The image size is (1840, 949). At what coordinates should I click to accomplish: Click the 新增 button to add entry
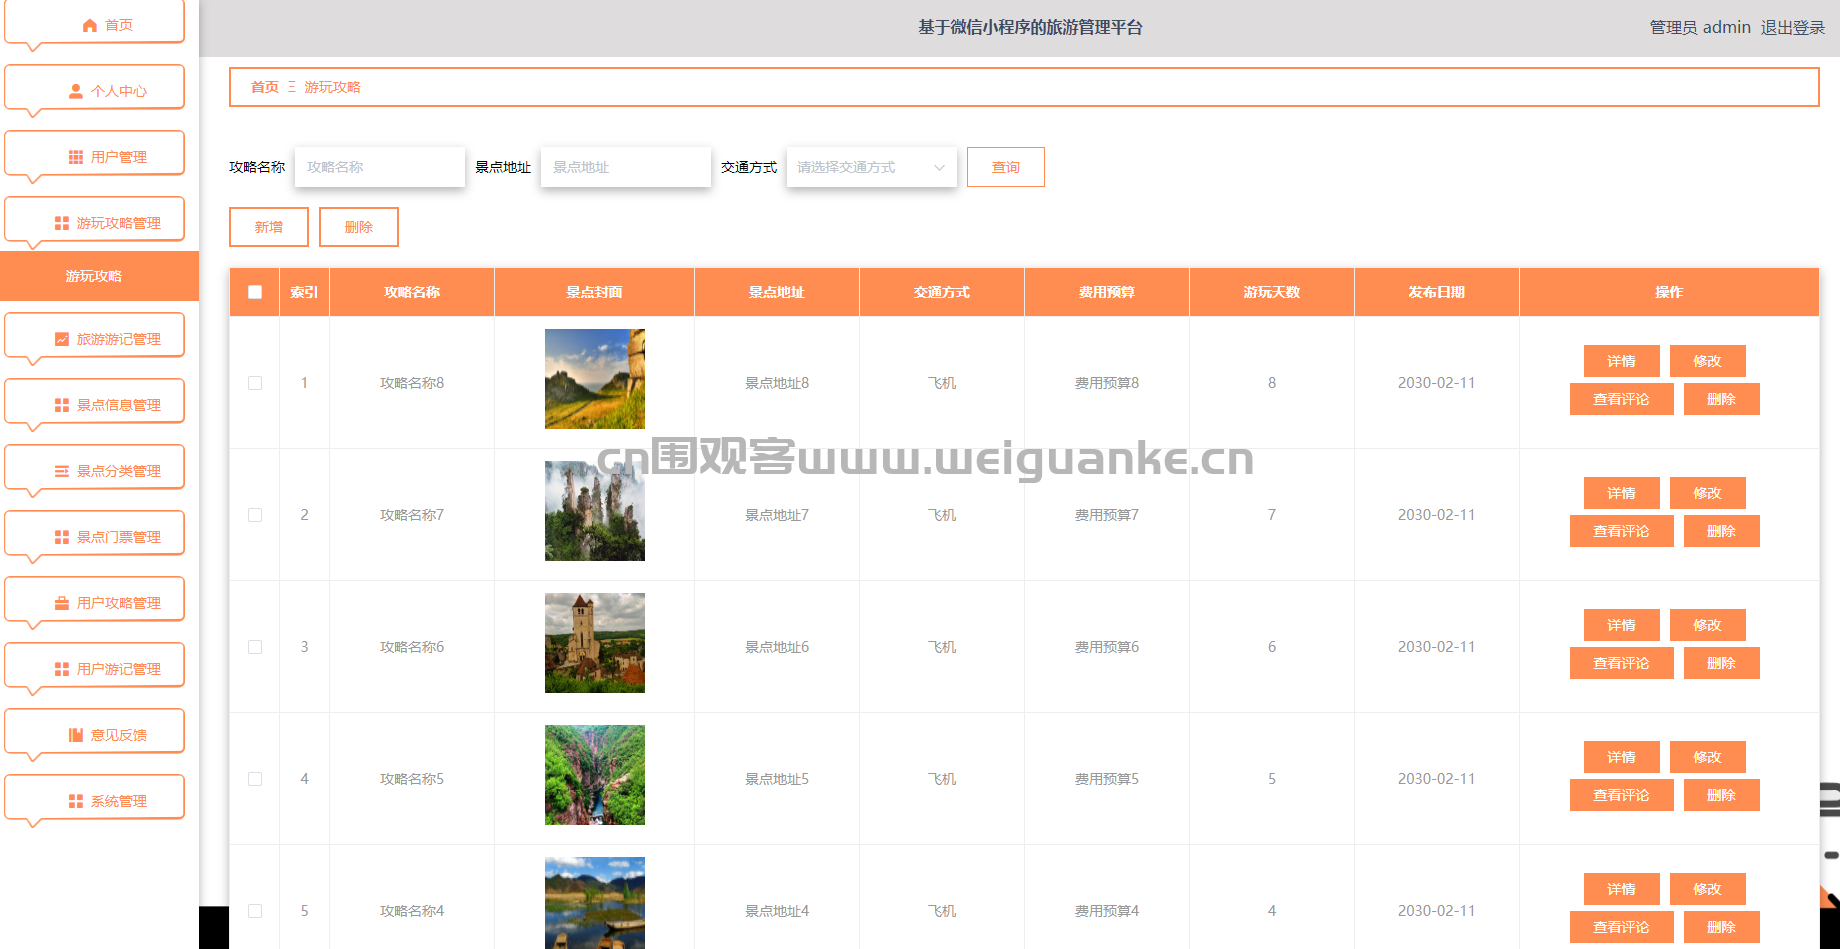pyautogui.click(x=269, y=227)
